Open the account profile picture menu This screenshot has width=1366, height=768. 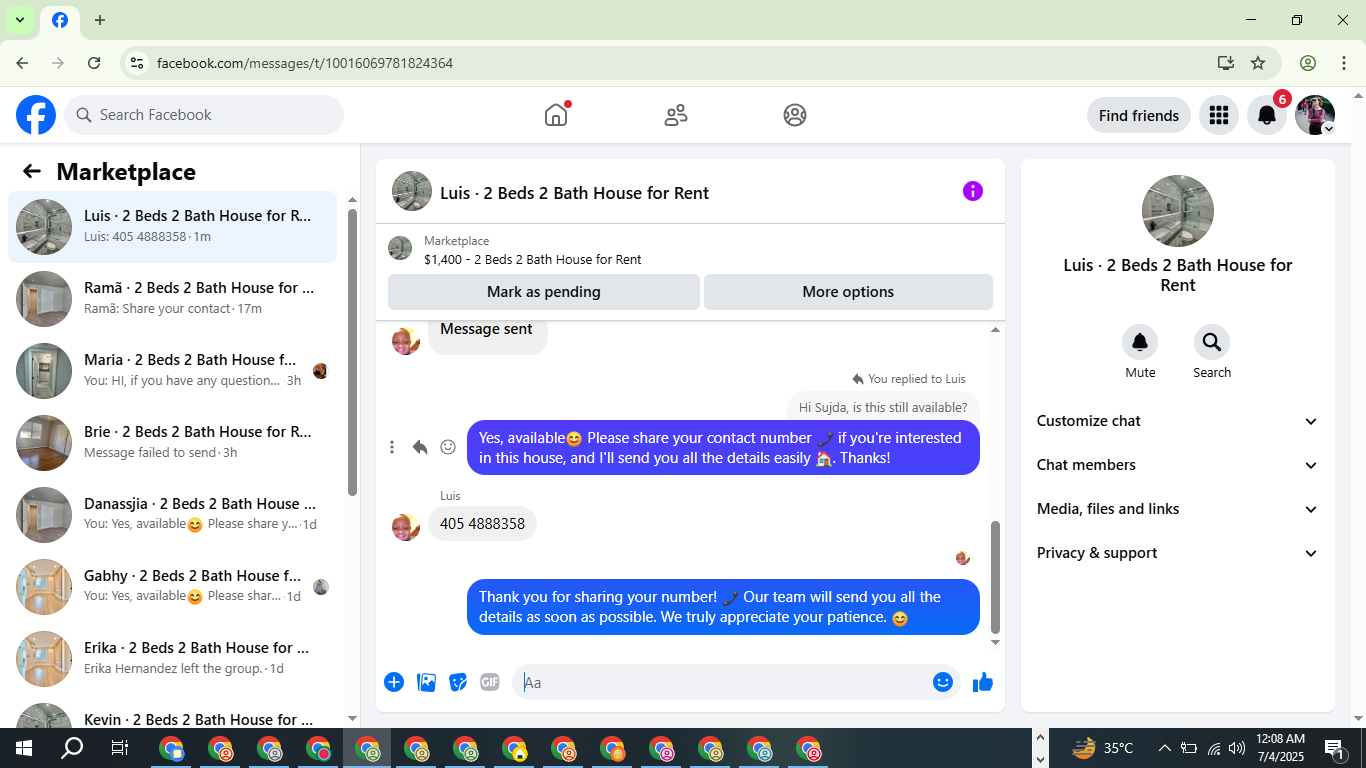[1315, 115]
